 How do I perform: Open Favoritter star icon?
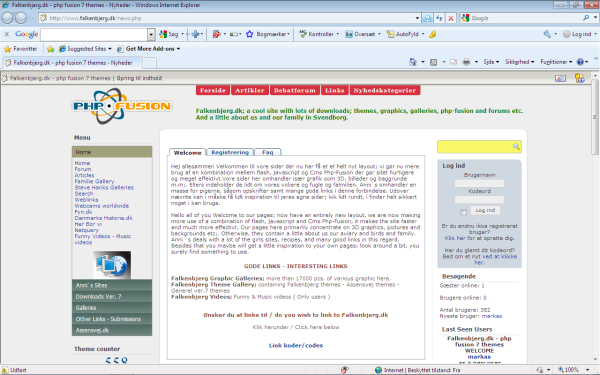click(8, 49)
